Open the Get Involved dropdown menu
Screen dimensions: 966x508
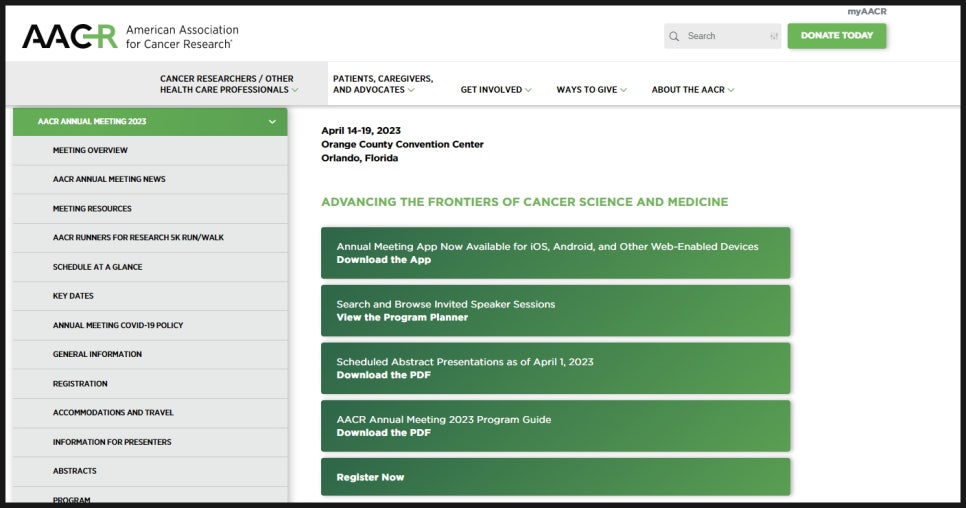coord(496,90)
